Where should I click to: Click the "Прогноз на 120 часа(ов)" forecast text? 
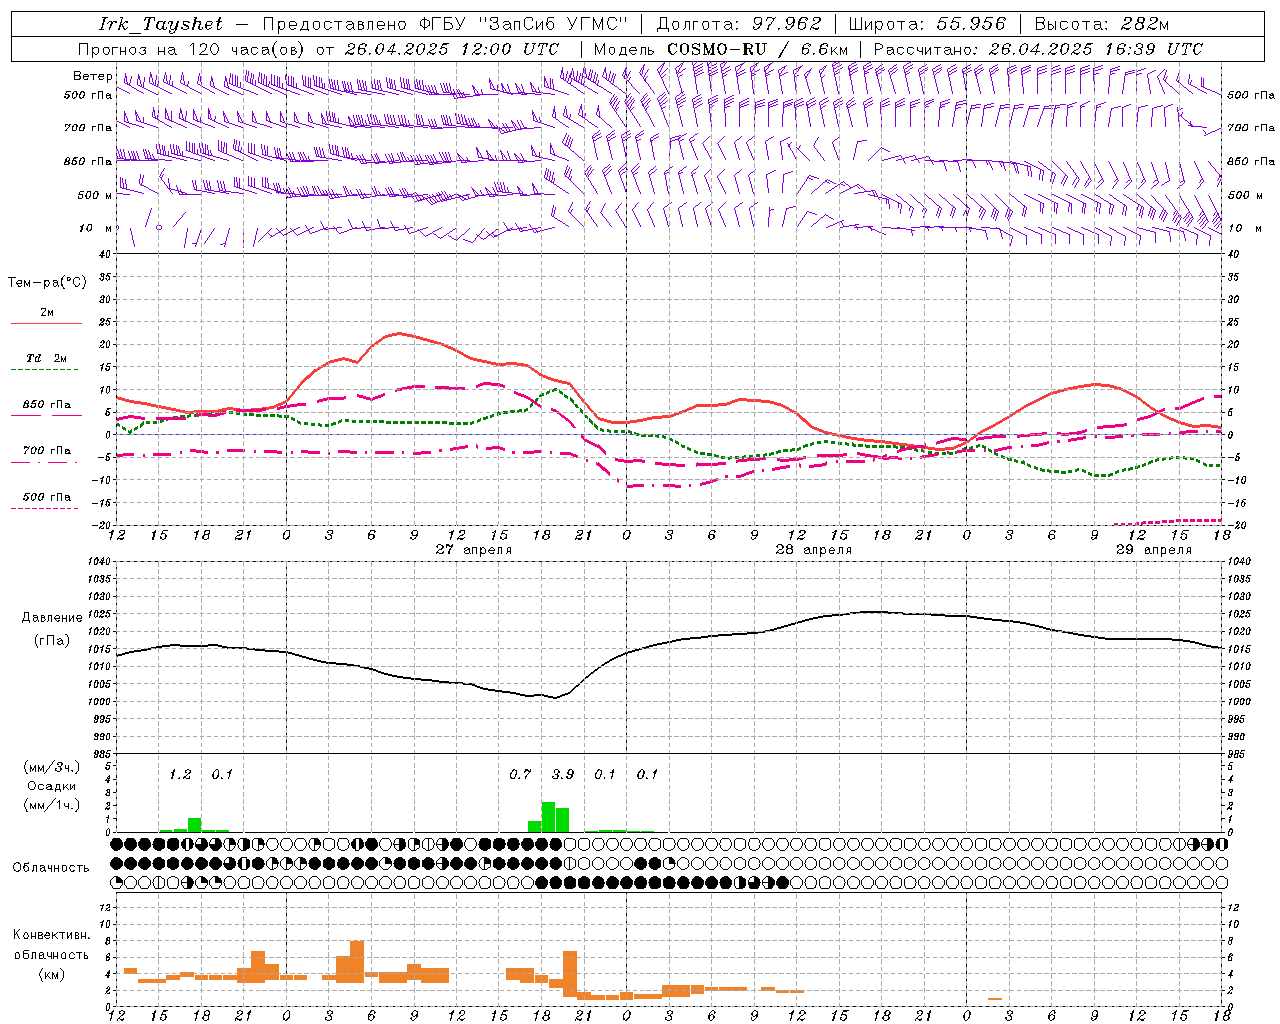pos(192,49)
